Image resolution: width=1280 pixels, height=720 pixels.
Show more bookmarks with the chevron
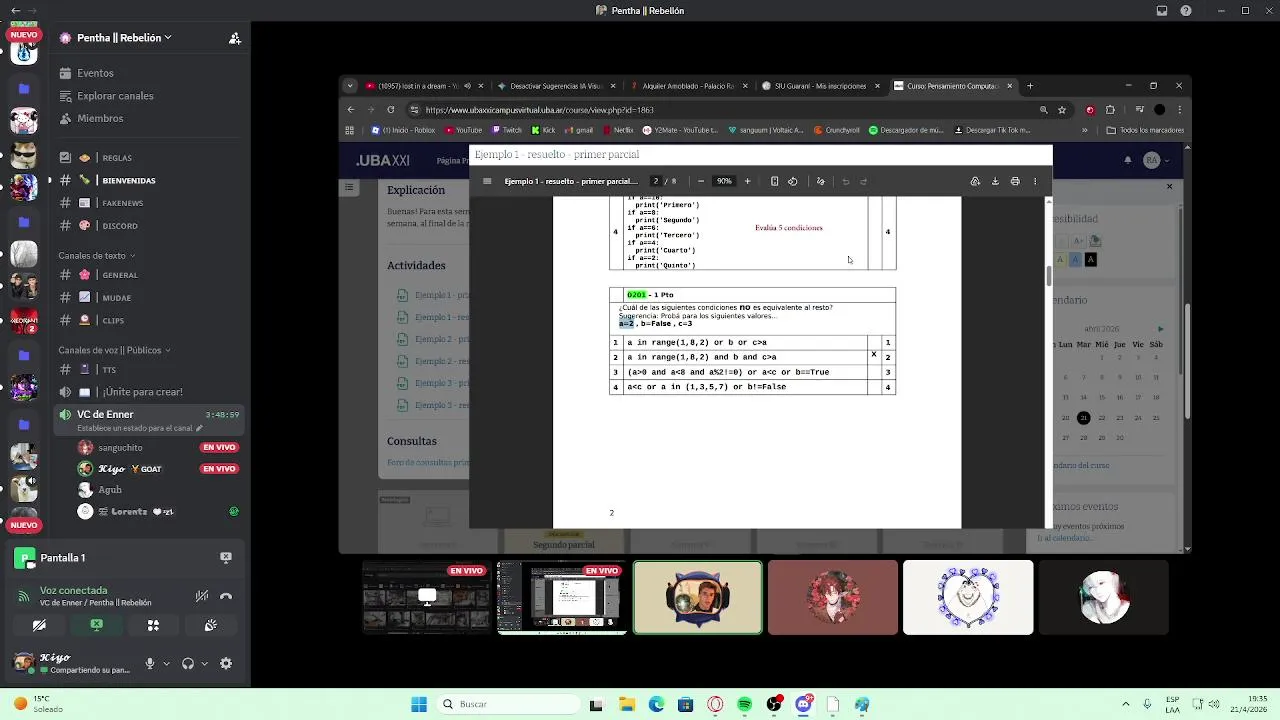(x=1085, y=130)
